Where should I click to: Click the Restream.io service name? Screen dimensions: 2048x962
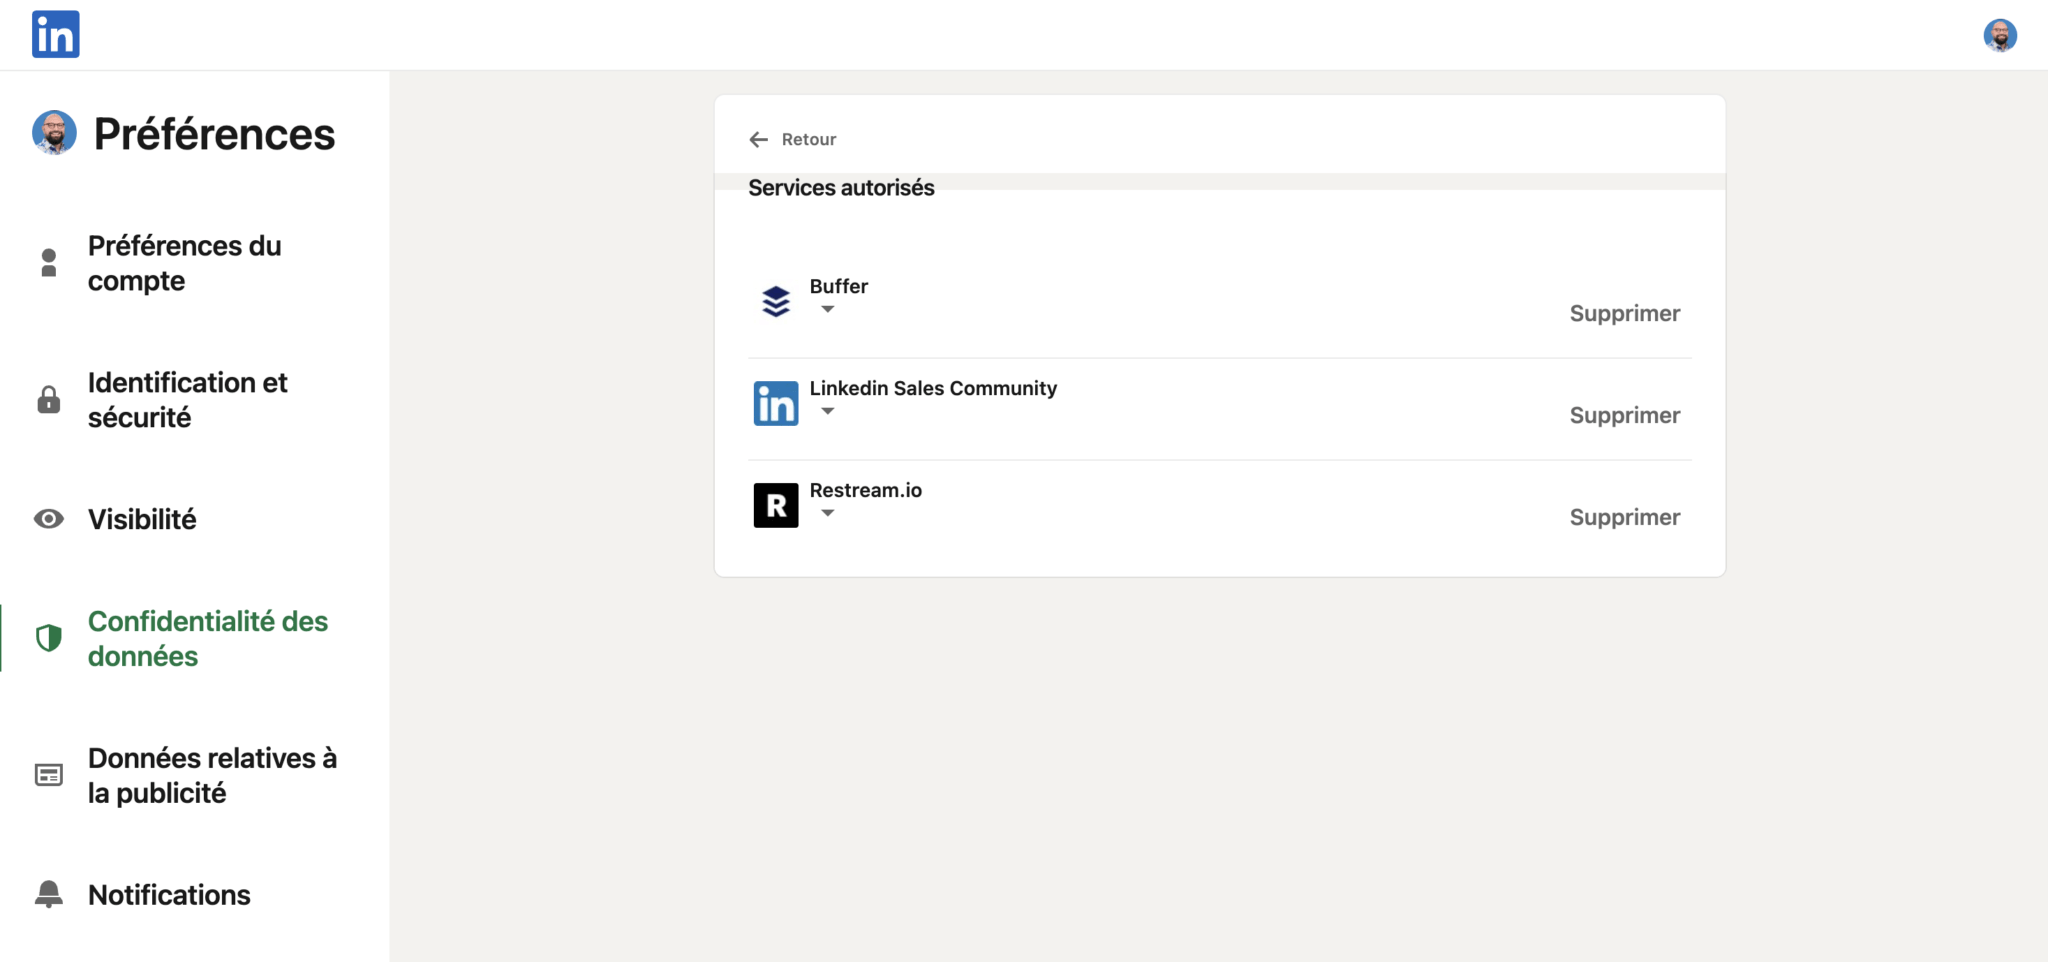click(866, 490)
